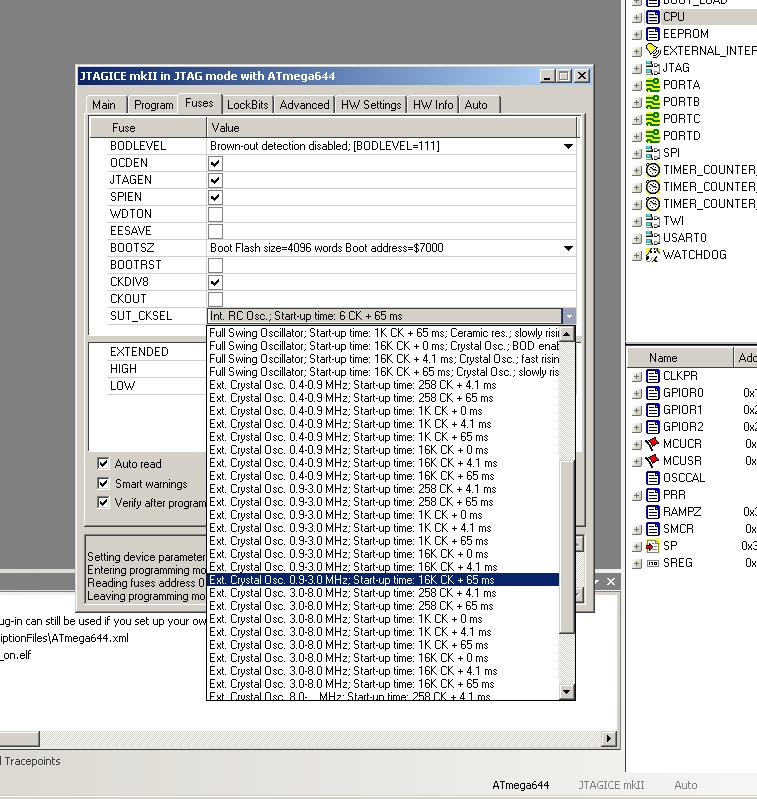Image resolution: width=757 pixels, height=799 pixels.
Task: Expand the CPU tree node
Action: tap(637, 17)
